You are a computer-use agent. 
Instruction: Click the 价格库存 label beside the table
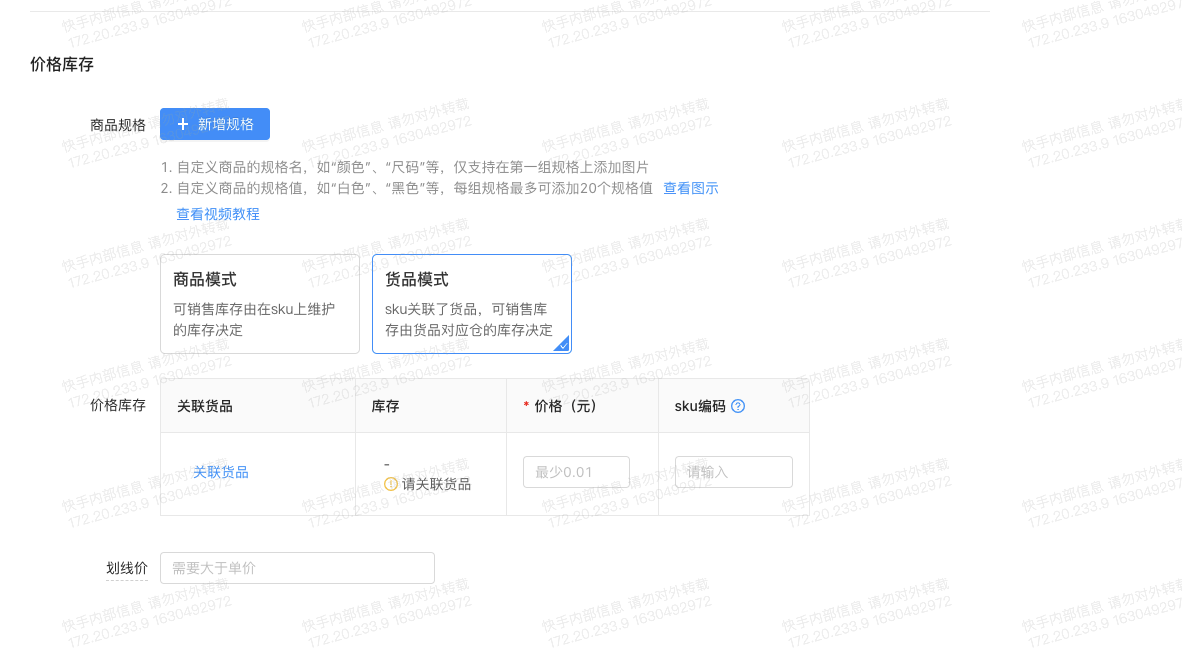click(118, 406)
